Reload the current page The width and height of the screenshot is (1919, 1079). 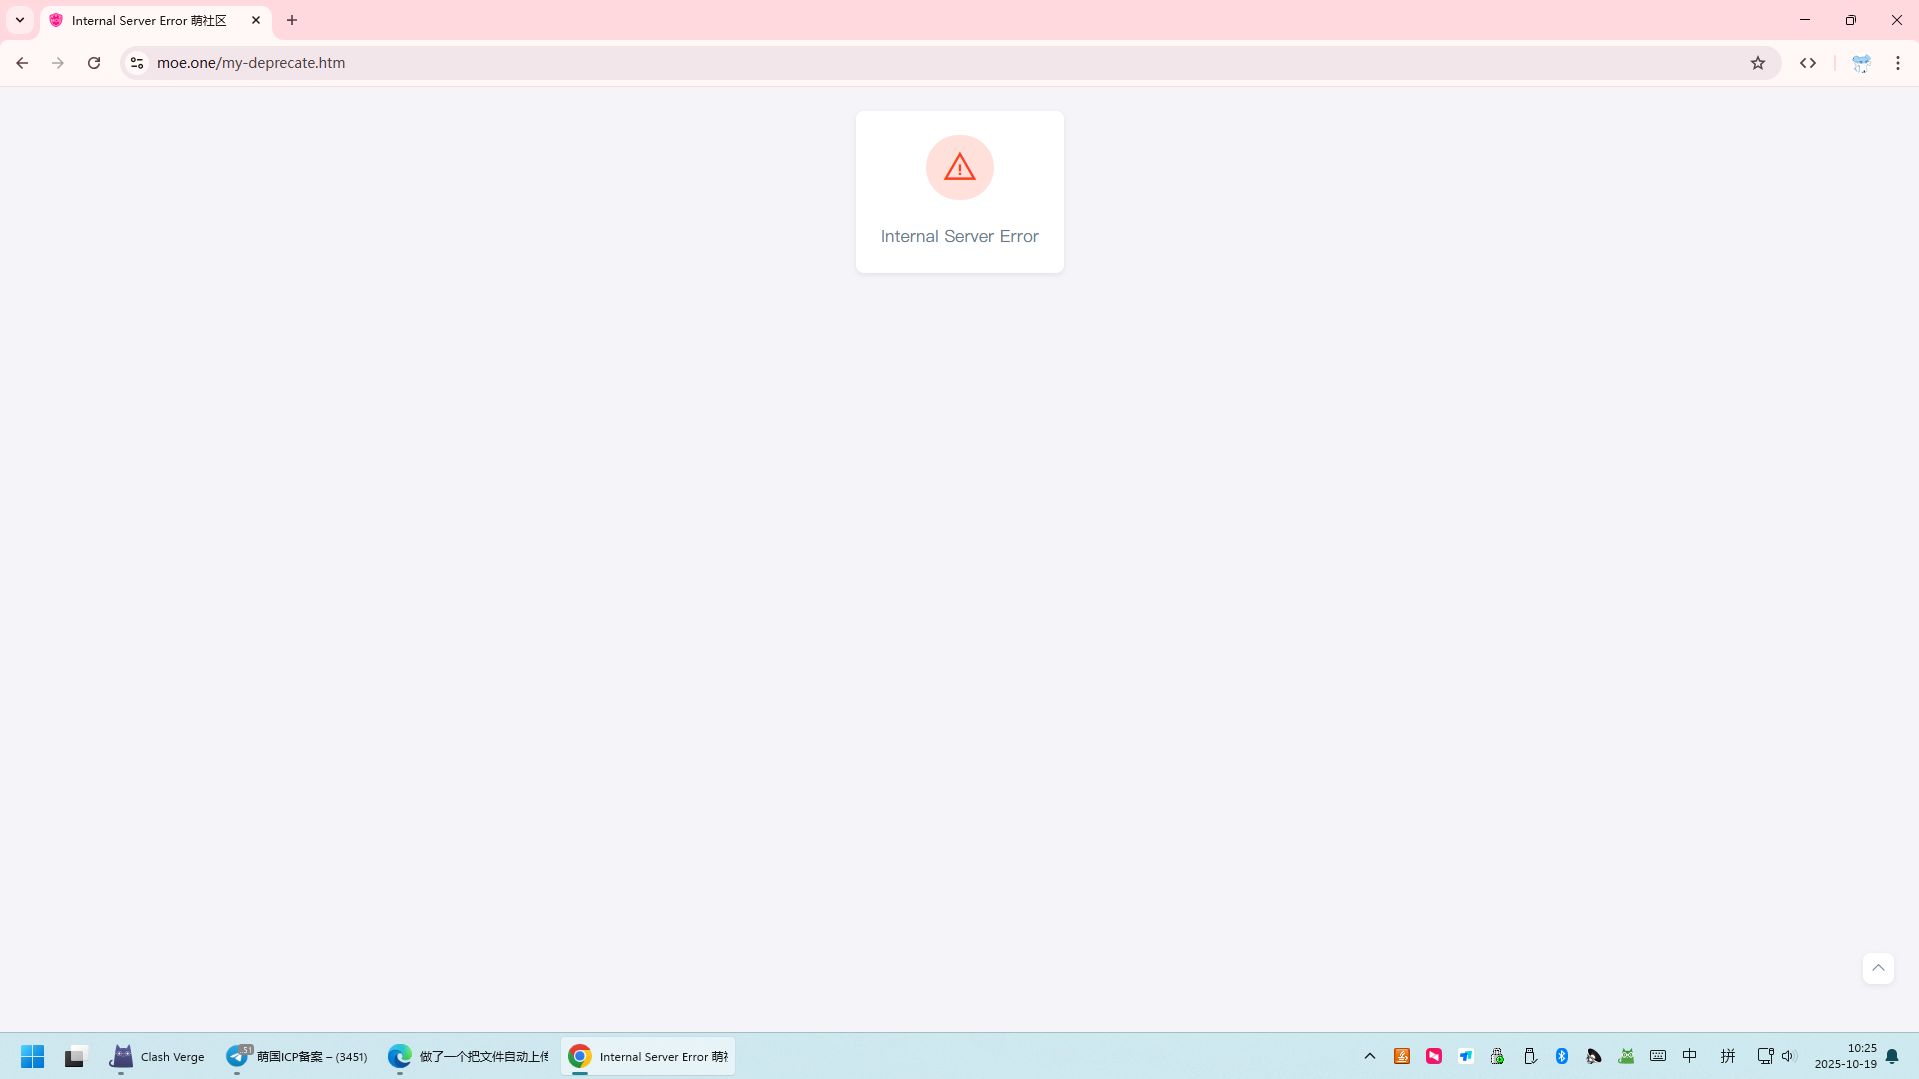click(94, 63)
